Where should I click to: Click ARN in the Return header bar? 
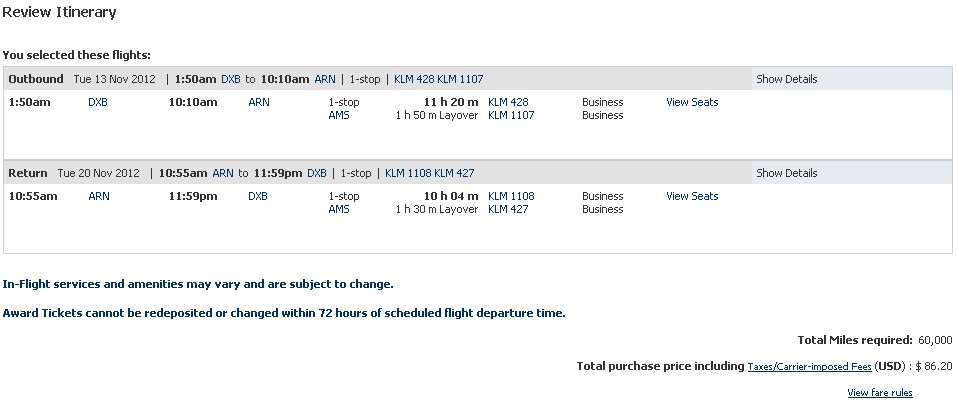coord(223,173)
